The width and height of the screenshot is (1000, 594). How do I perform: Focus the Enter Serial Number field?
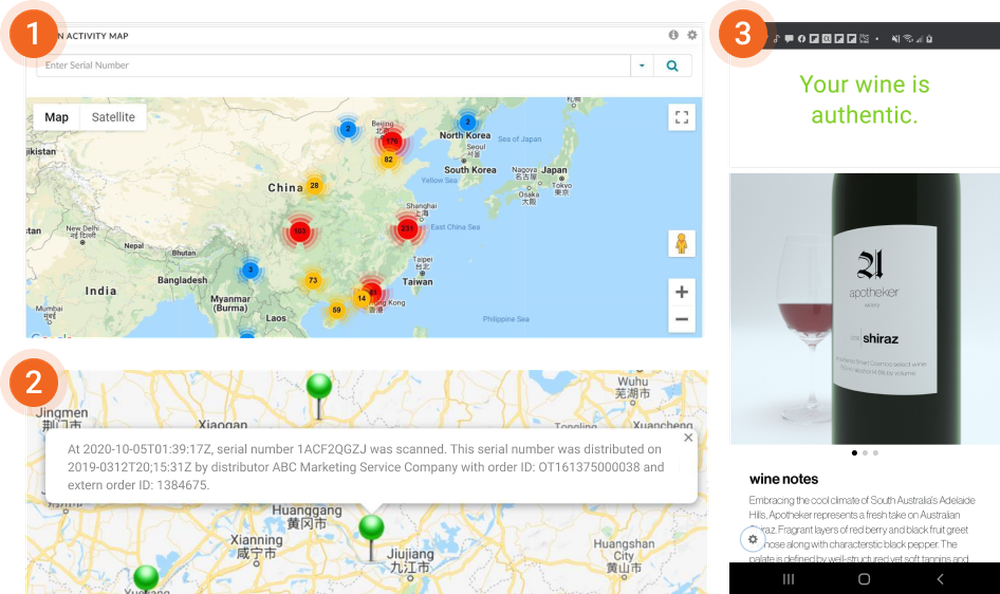(x=334, y=66)
